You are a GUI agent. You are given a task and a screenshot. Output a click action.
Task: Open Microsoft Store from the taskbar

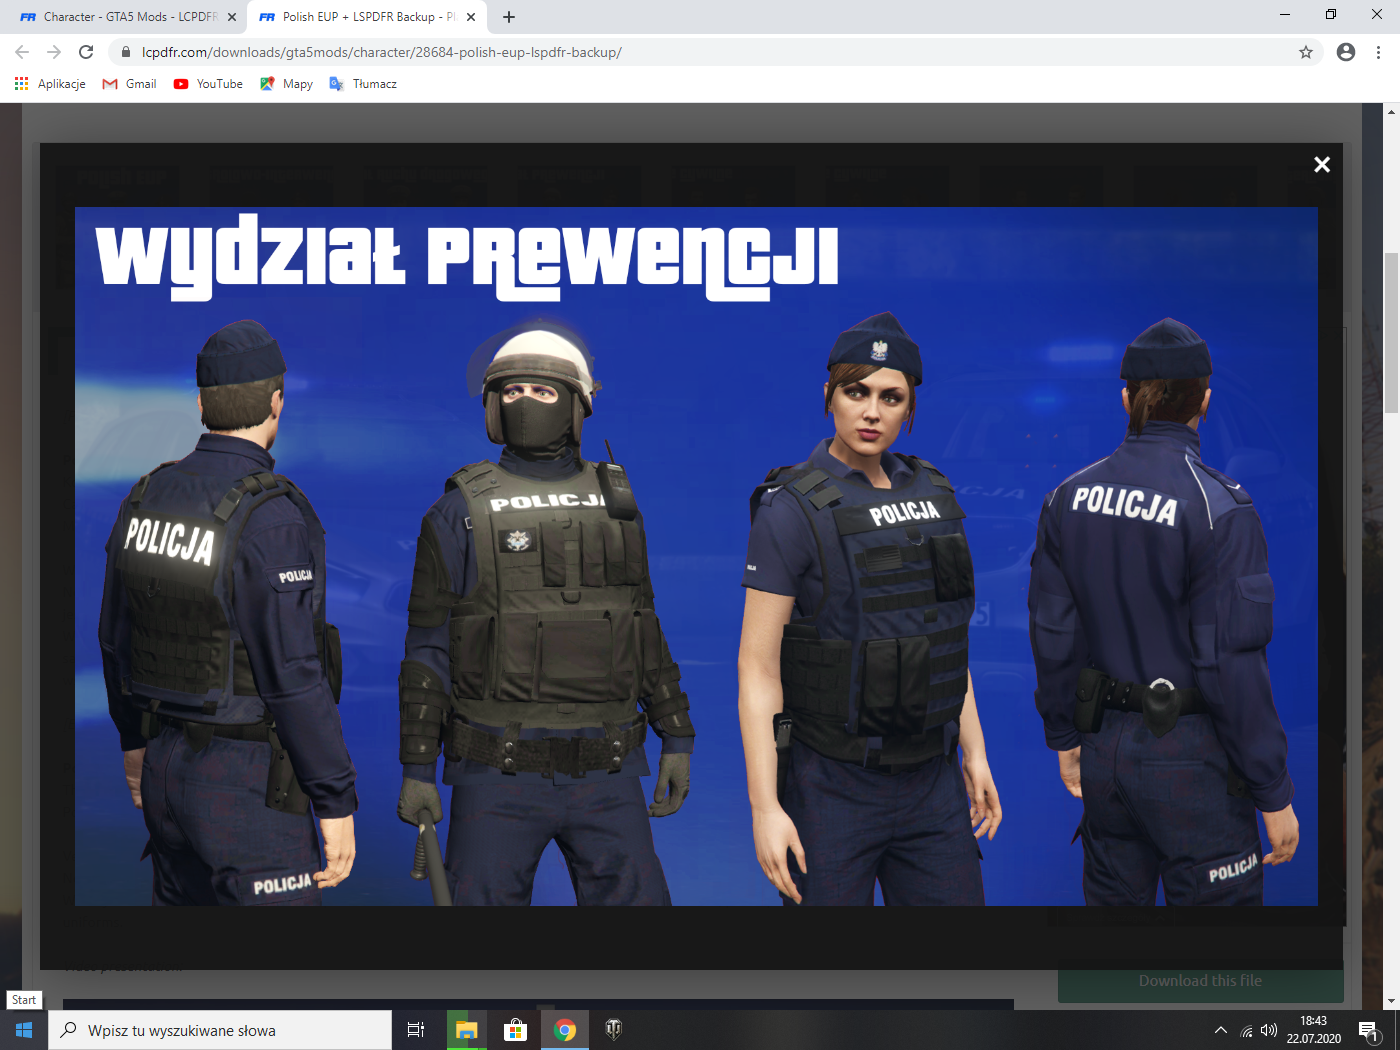(515, 1030)
